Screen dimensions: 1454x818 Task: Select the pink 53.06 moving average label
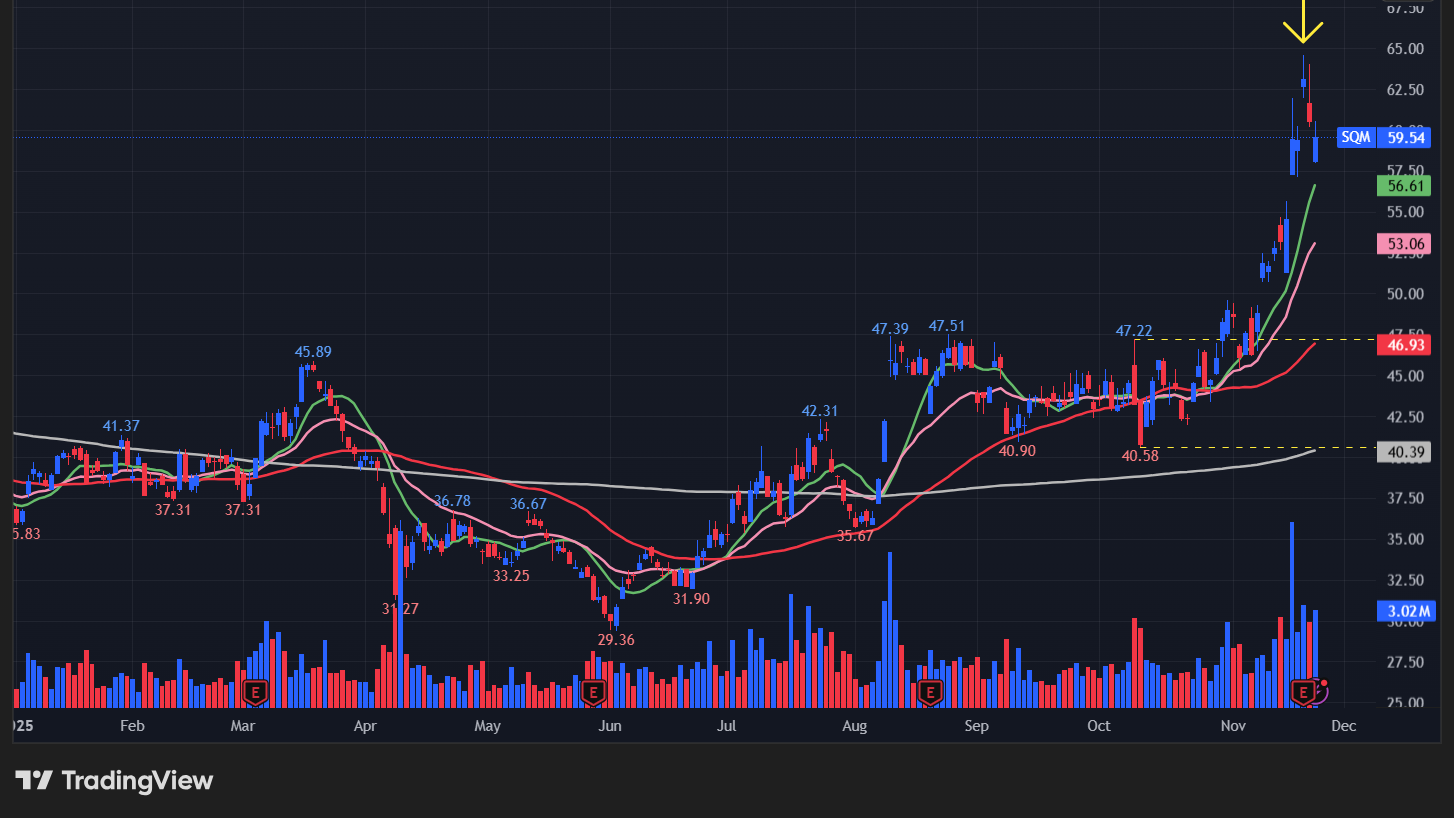1404,244
